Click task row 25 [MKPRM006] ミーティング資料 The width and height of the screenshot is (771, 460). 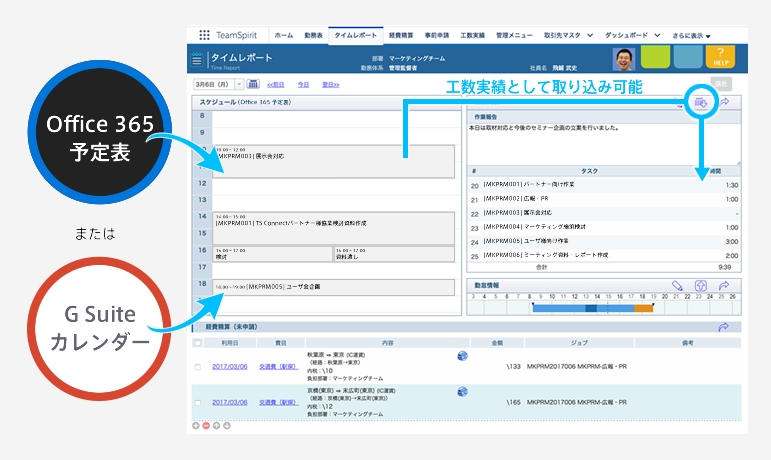tap(604, 256)
